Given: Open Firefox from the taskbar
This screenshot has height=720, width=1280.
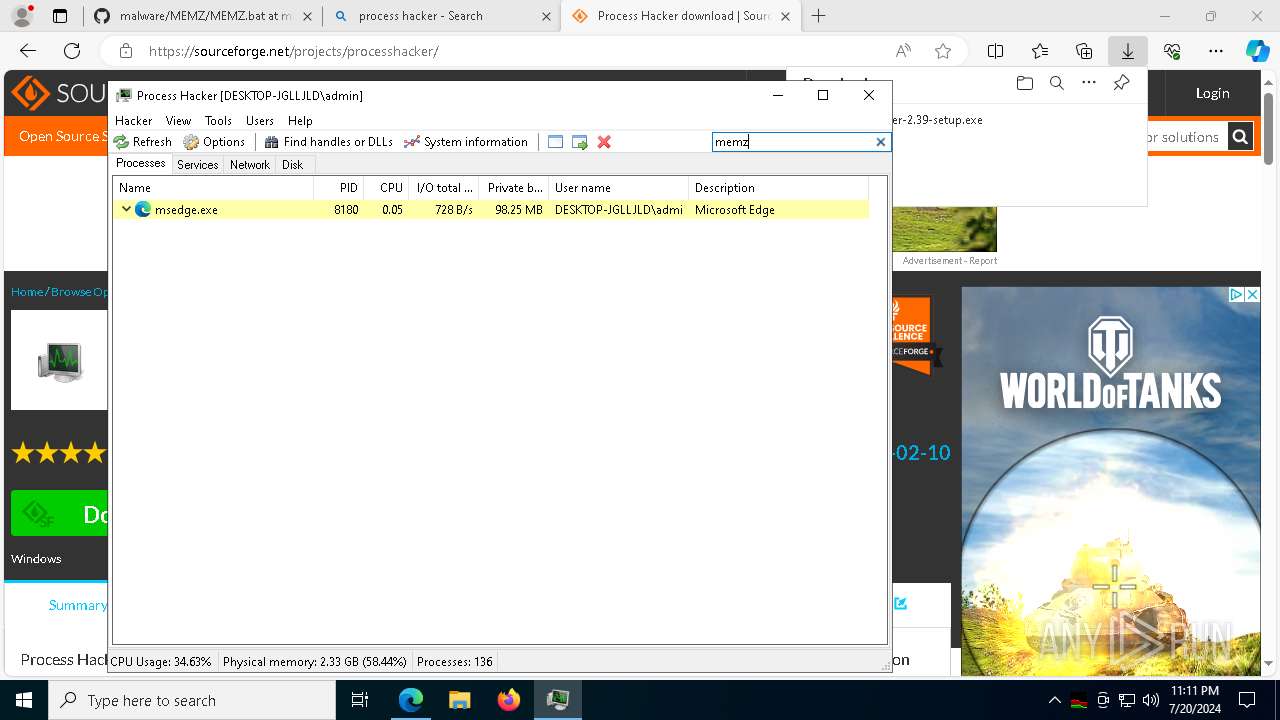Looking at the screenshot, I should 508,700.
